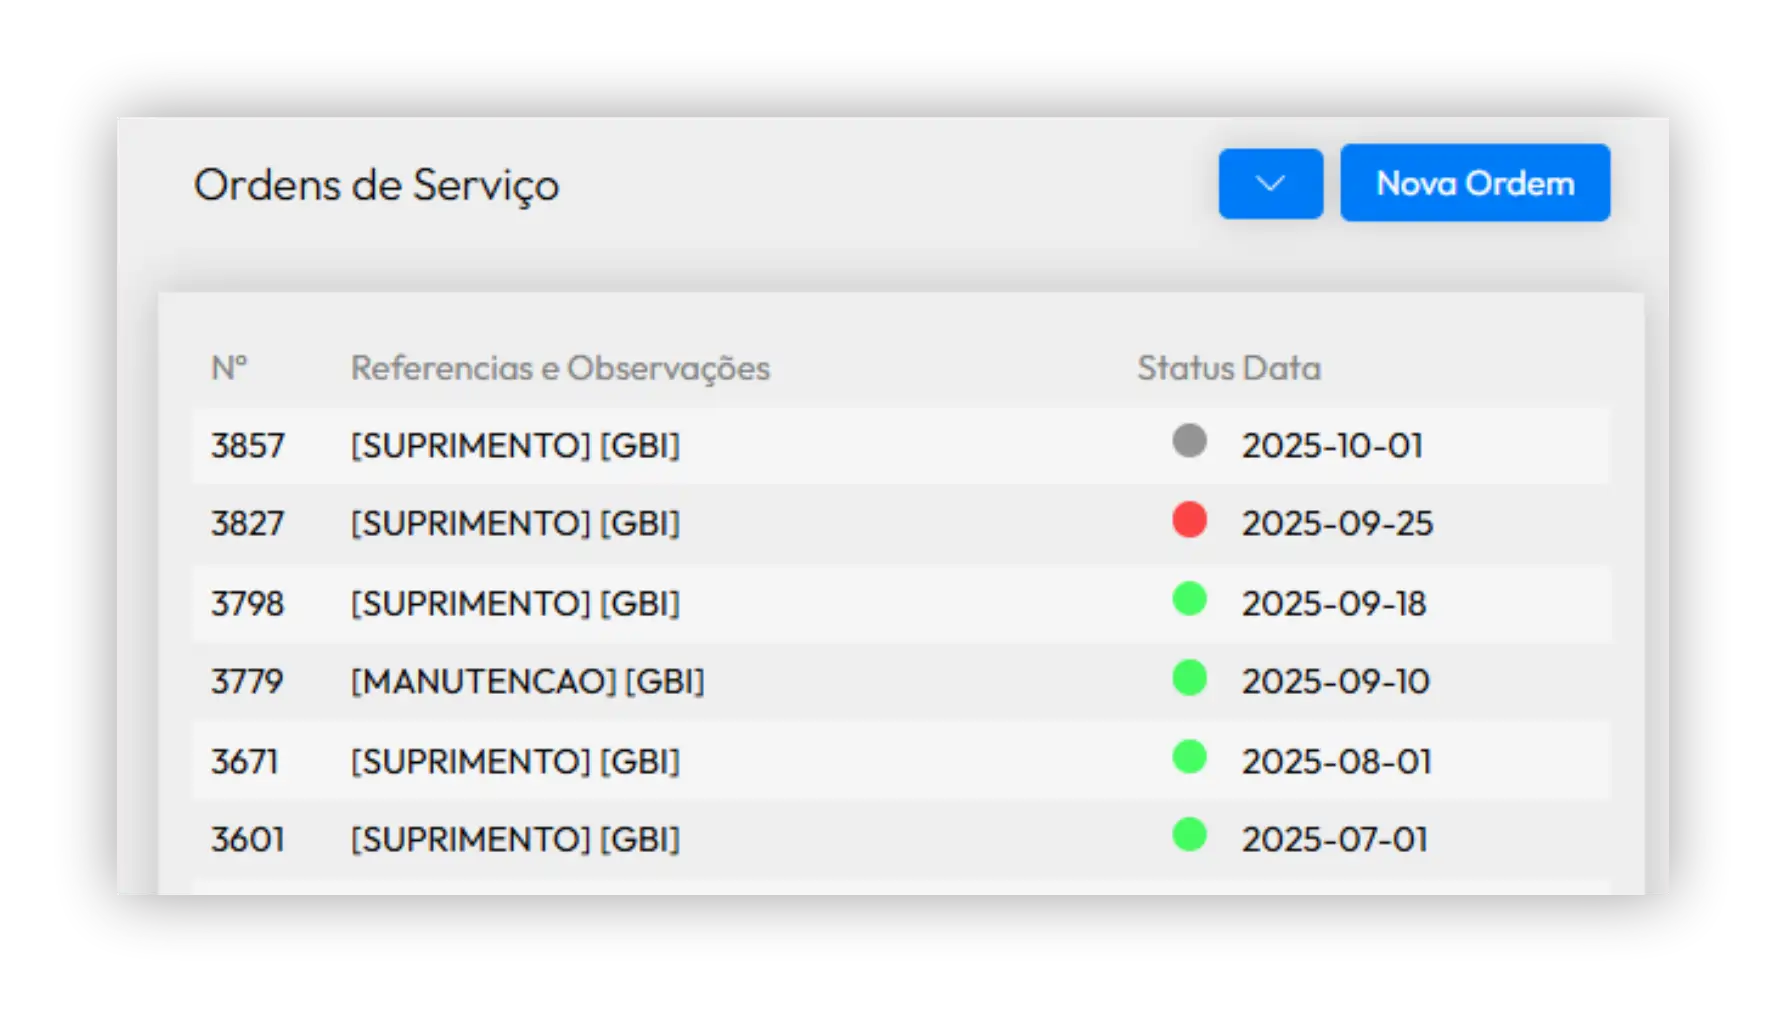Click the date 2025-07-01 of order 3601
1786x1012 pixels.
[1334, 840]
